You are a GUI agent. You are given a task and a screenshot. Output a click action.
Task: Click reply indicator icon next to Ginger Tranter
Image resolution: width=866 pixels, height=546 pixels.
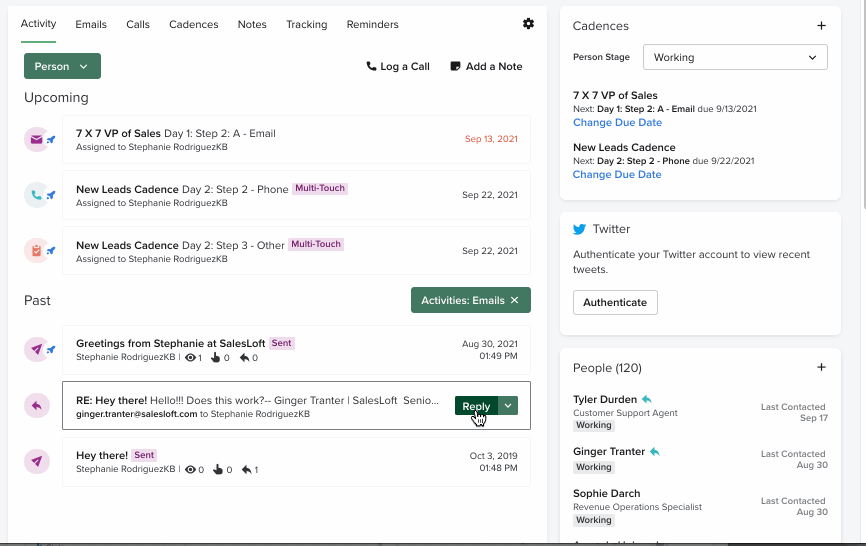(654, 452)
